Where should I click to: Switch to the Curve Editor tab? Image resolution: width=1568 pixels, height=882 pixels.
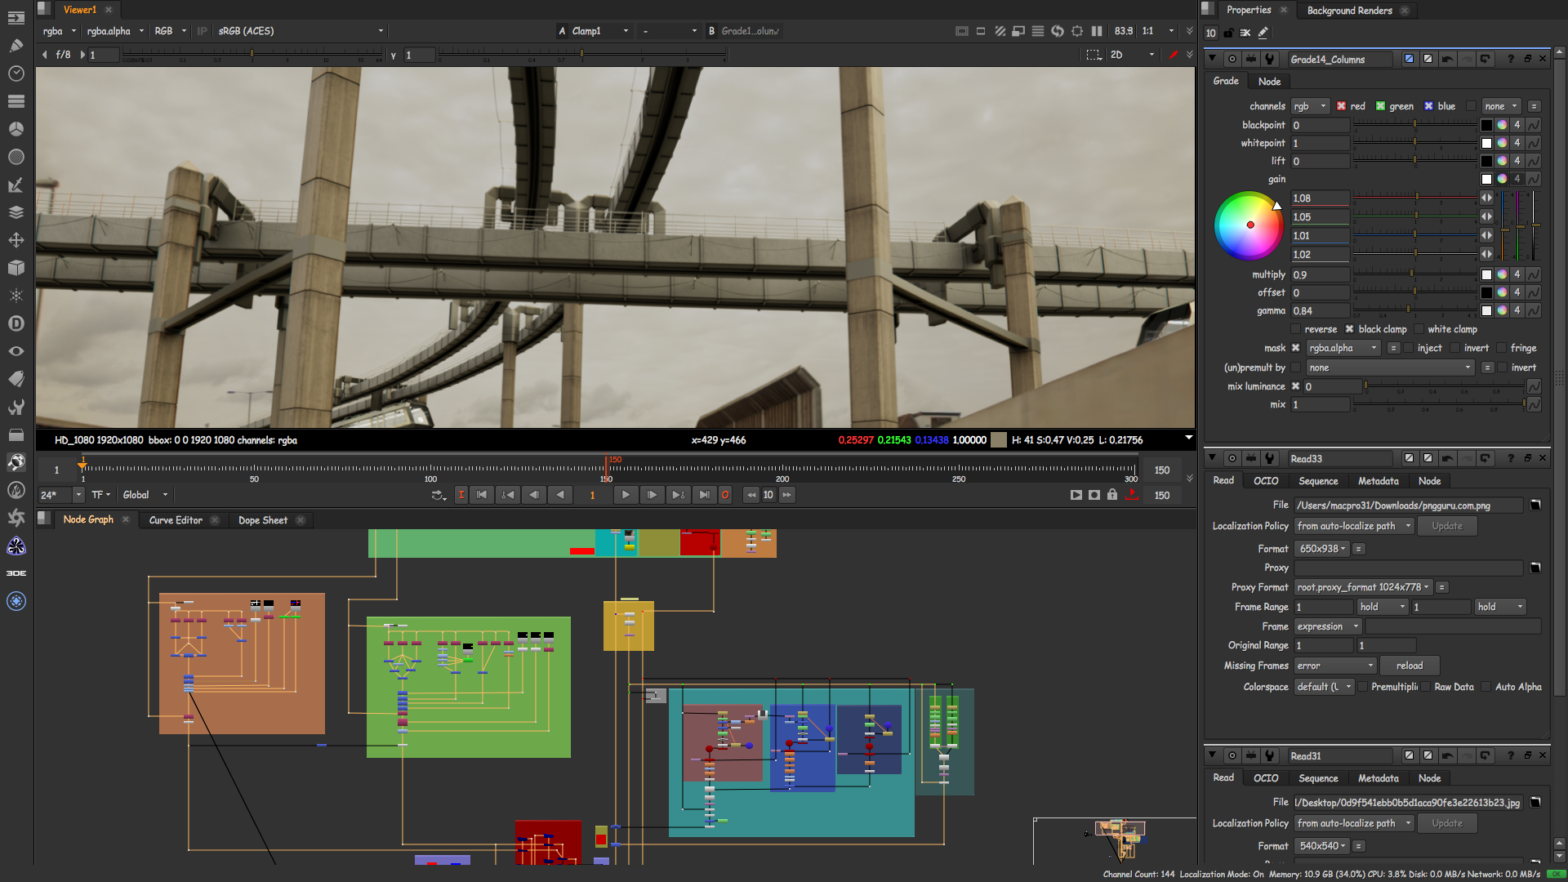coord(175,520)
